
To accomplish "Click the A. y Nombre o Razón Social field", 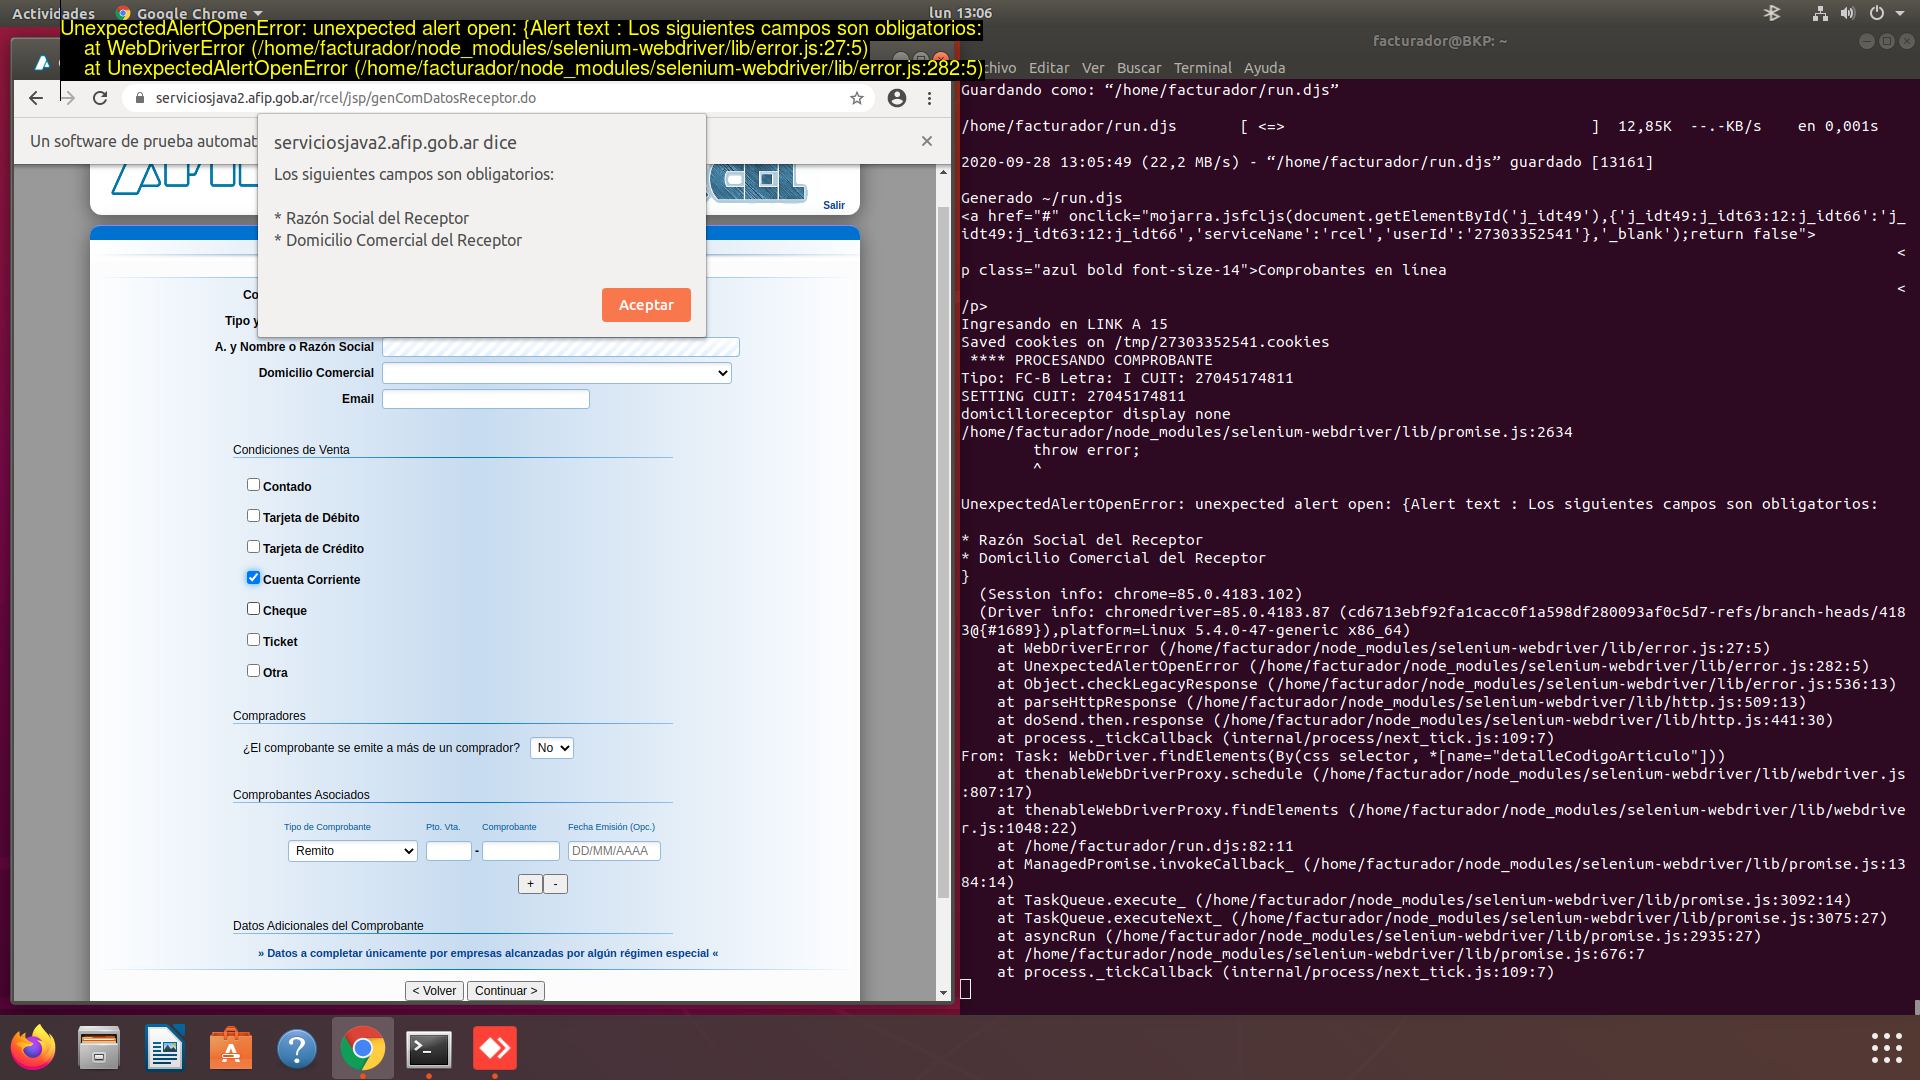I will point(561,347).
